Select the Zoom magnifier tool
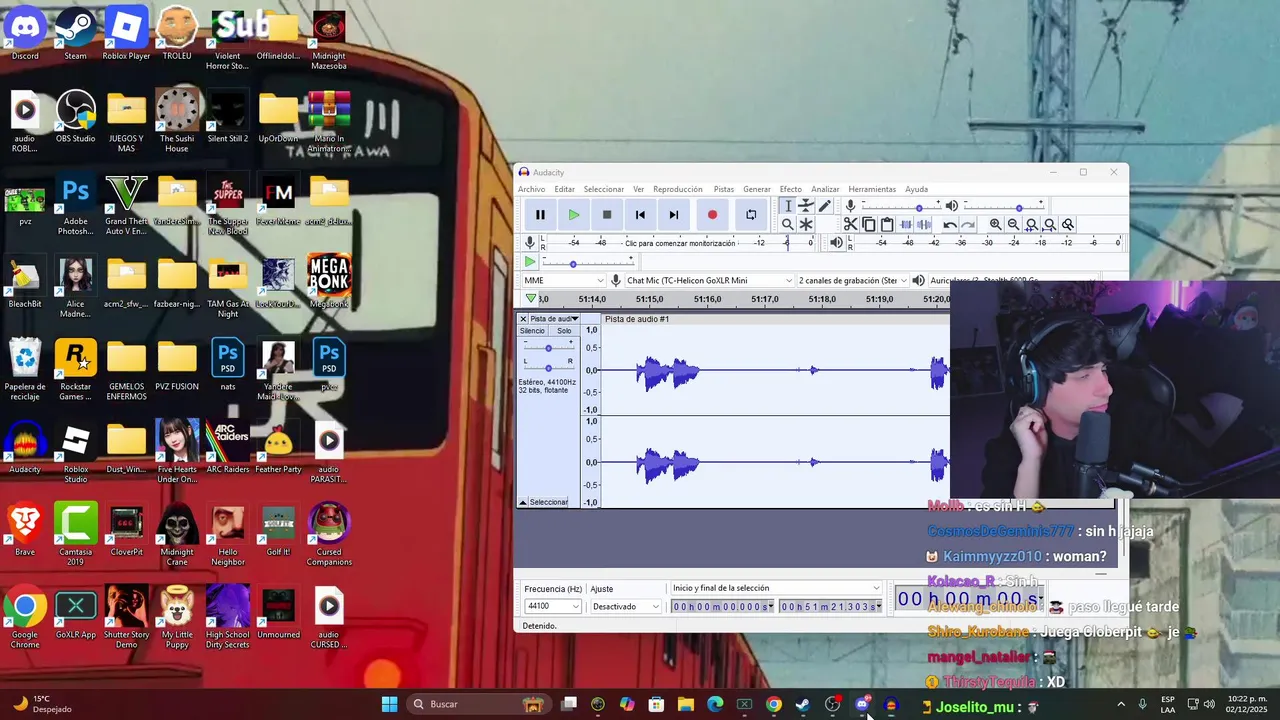Viewport: 1280px width, 720px height. click(x=788, y=224)
